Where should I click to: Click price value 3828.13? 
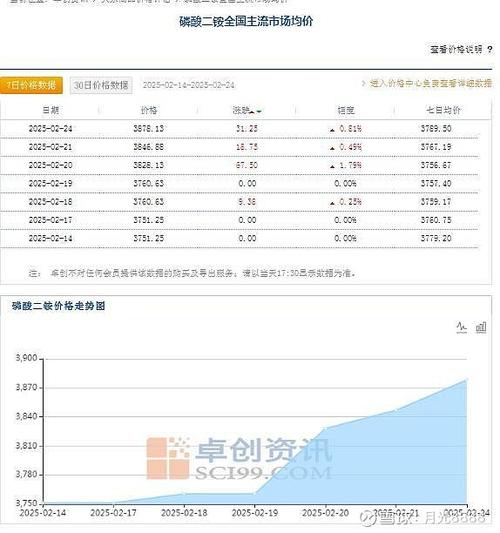149,165
